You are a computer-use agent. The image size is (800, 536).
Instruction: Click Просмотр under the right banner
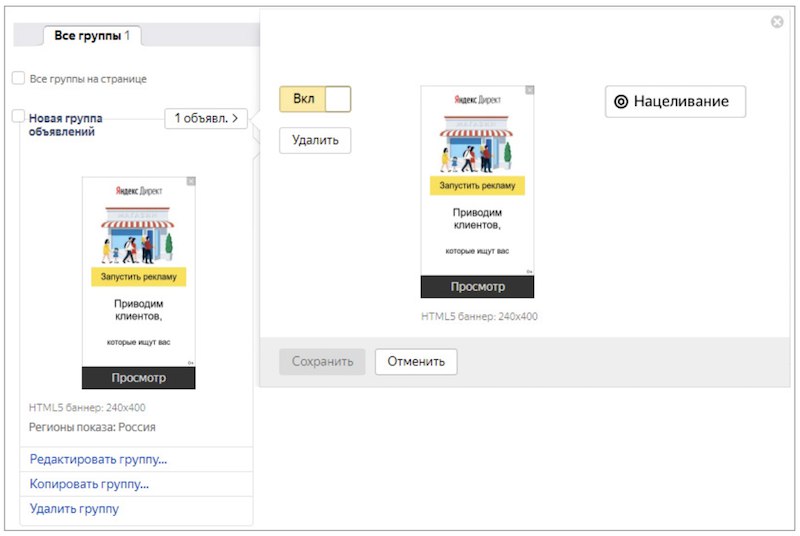click(477, 287)
